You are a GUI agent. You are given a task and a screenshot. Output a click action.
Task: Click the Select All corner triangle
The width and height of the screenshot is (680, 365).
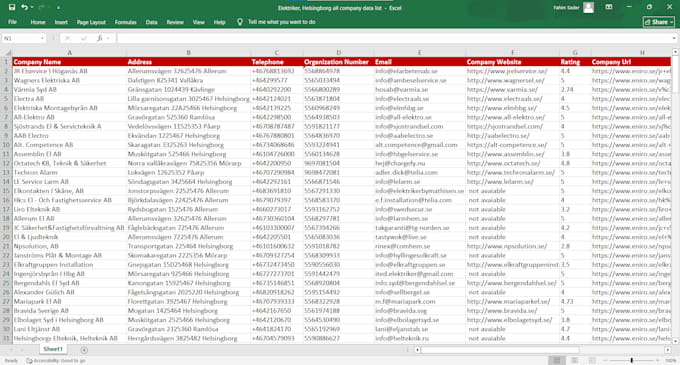point(7,52)
